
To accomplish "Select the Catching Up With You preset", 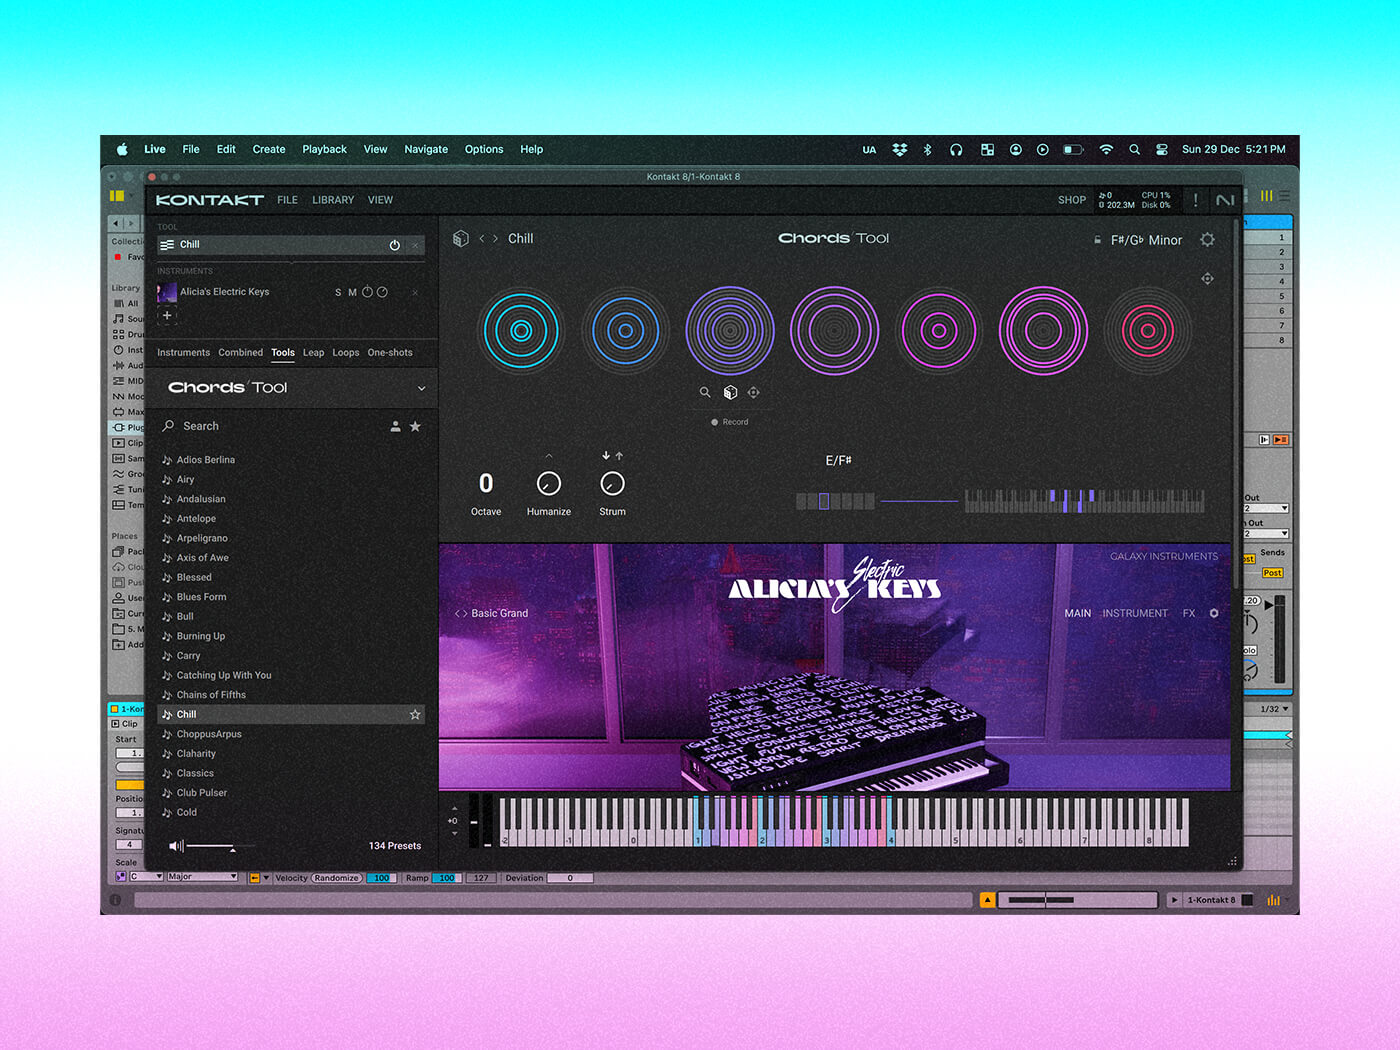I will [x=224, y=675].
